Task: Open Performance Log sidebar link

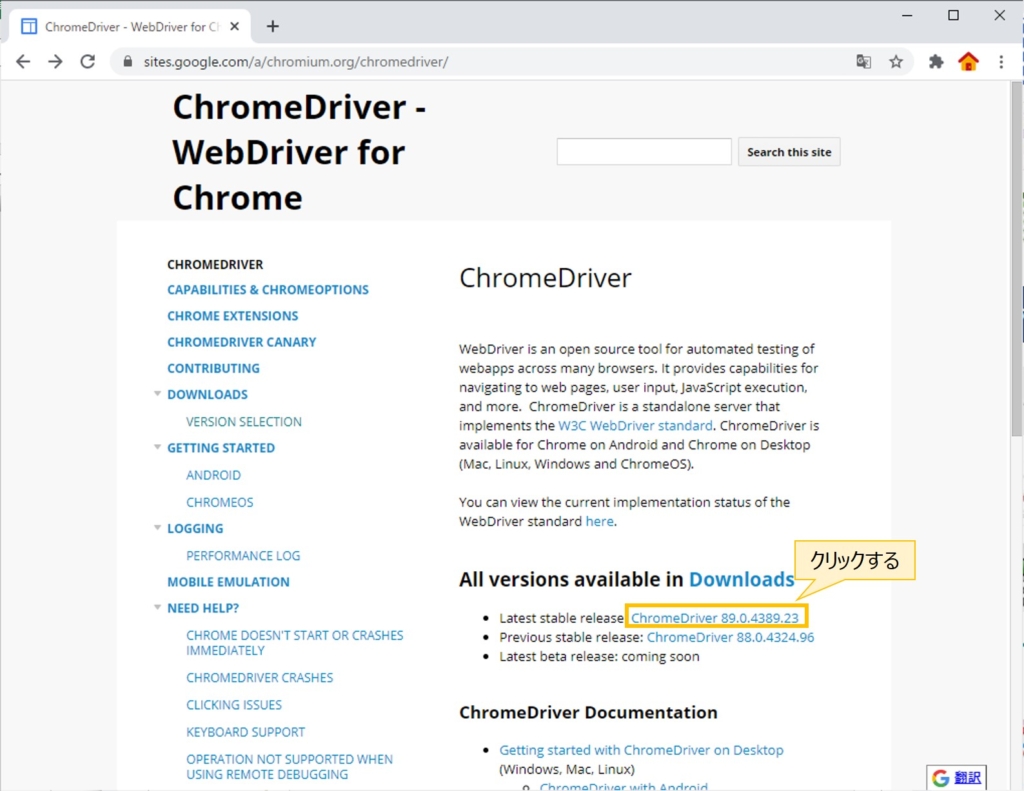Action: pos(243,556)
